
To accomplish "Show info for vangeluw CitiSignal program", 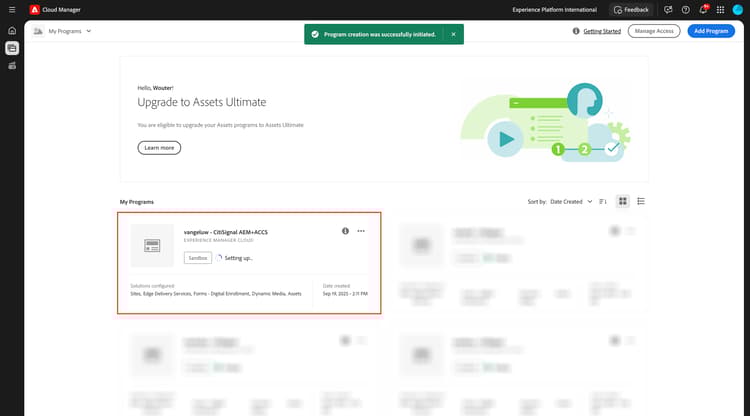I will point(345,231).
